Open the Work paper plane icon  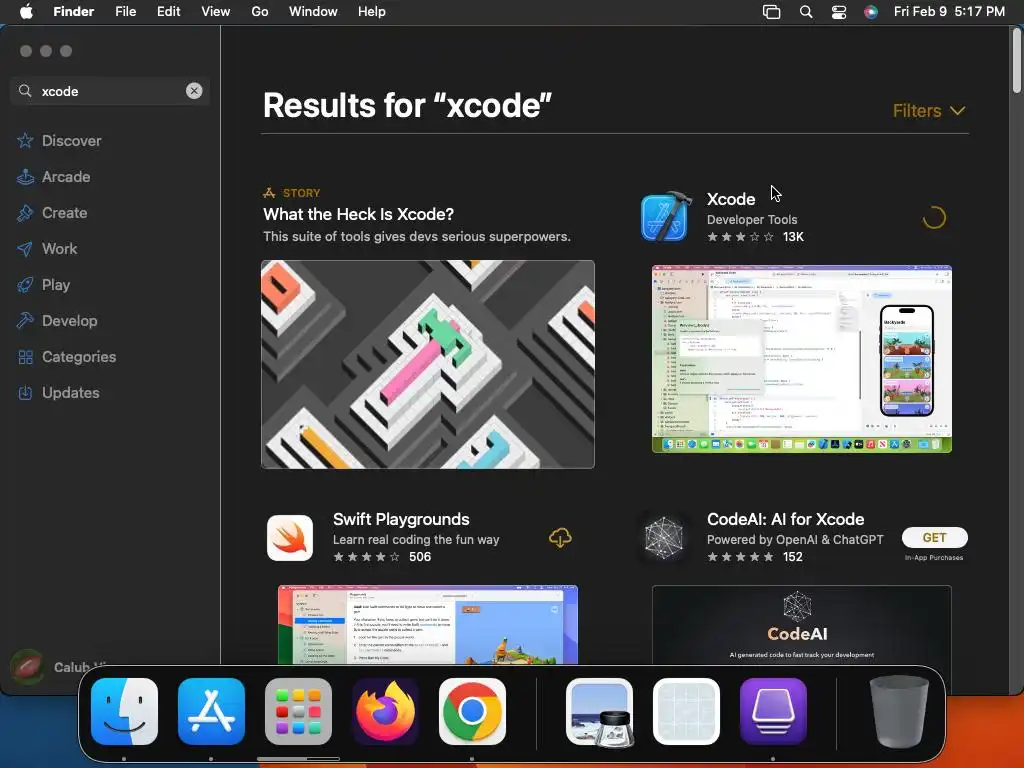25,248
